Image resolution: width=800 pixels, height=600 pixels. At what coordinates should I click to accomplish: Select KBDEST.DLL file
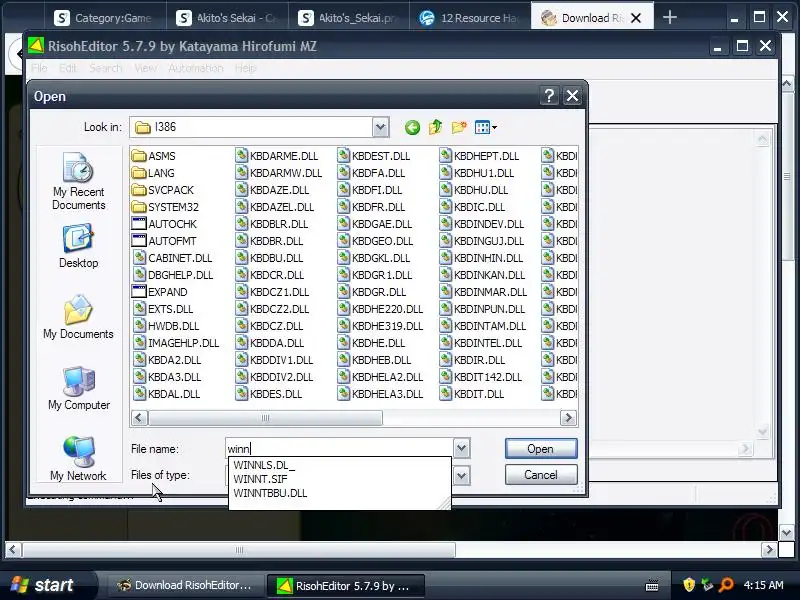(374, 156)
